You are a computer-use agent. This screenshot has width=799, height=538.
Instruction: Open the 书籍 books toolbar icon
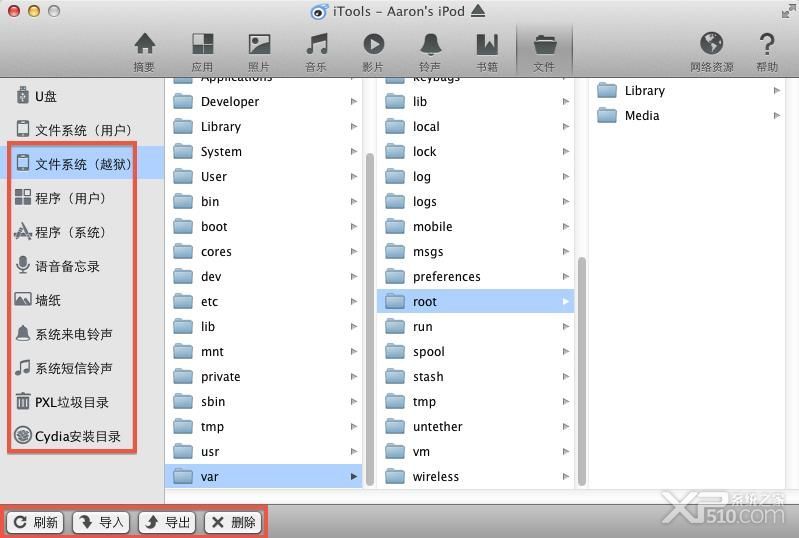point(487,44)
